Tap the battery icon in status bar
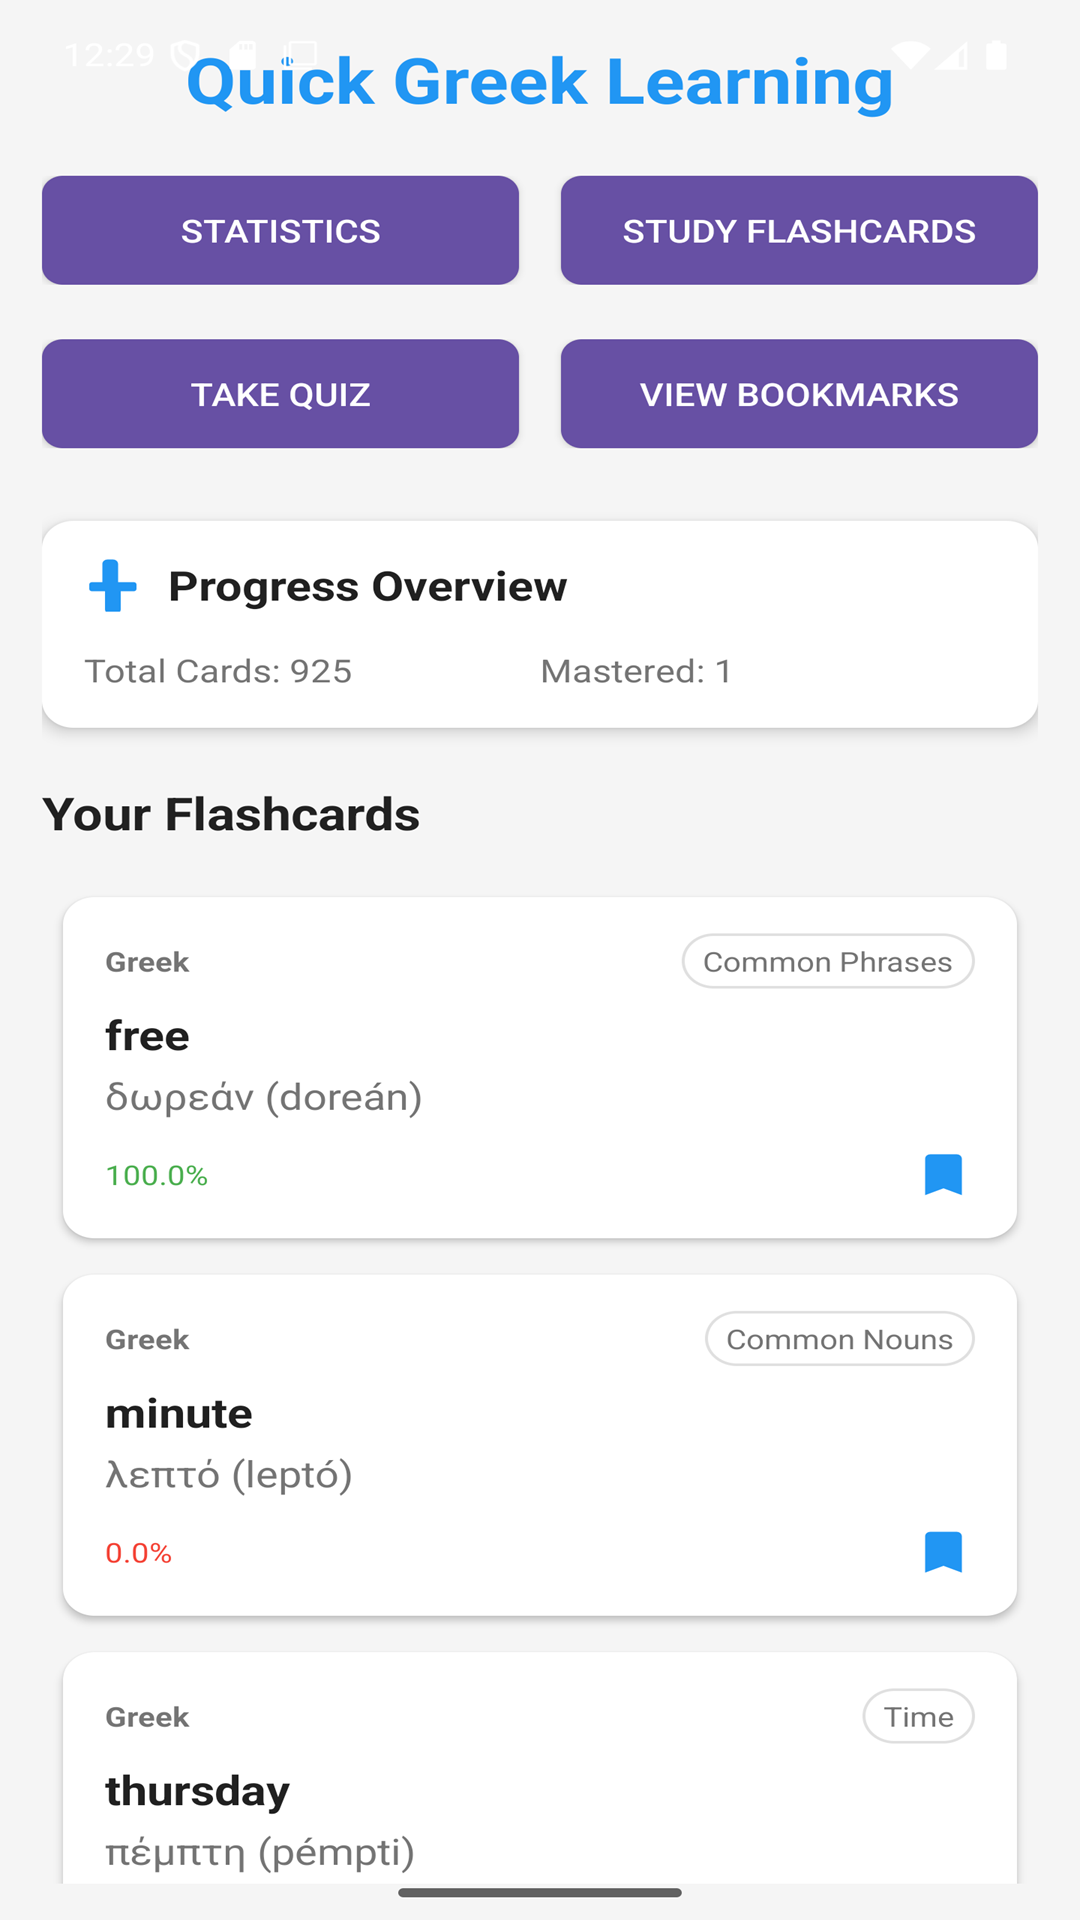This screenshot has width=1080, height=1920. tap(996, 55)
